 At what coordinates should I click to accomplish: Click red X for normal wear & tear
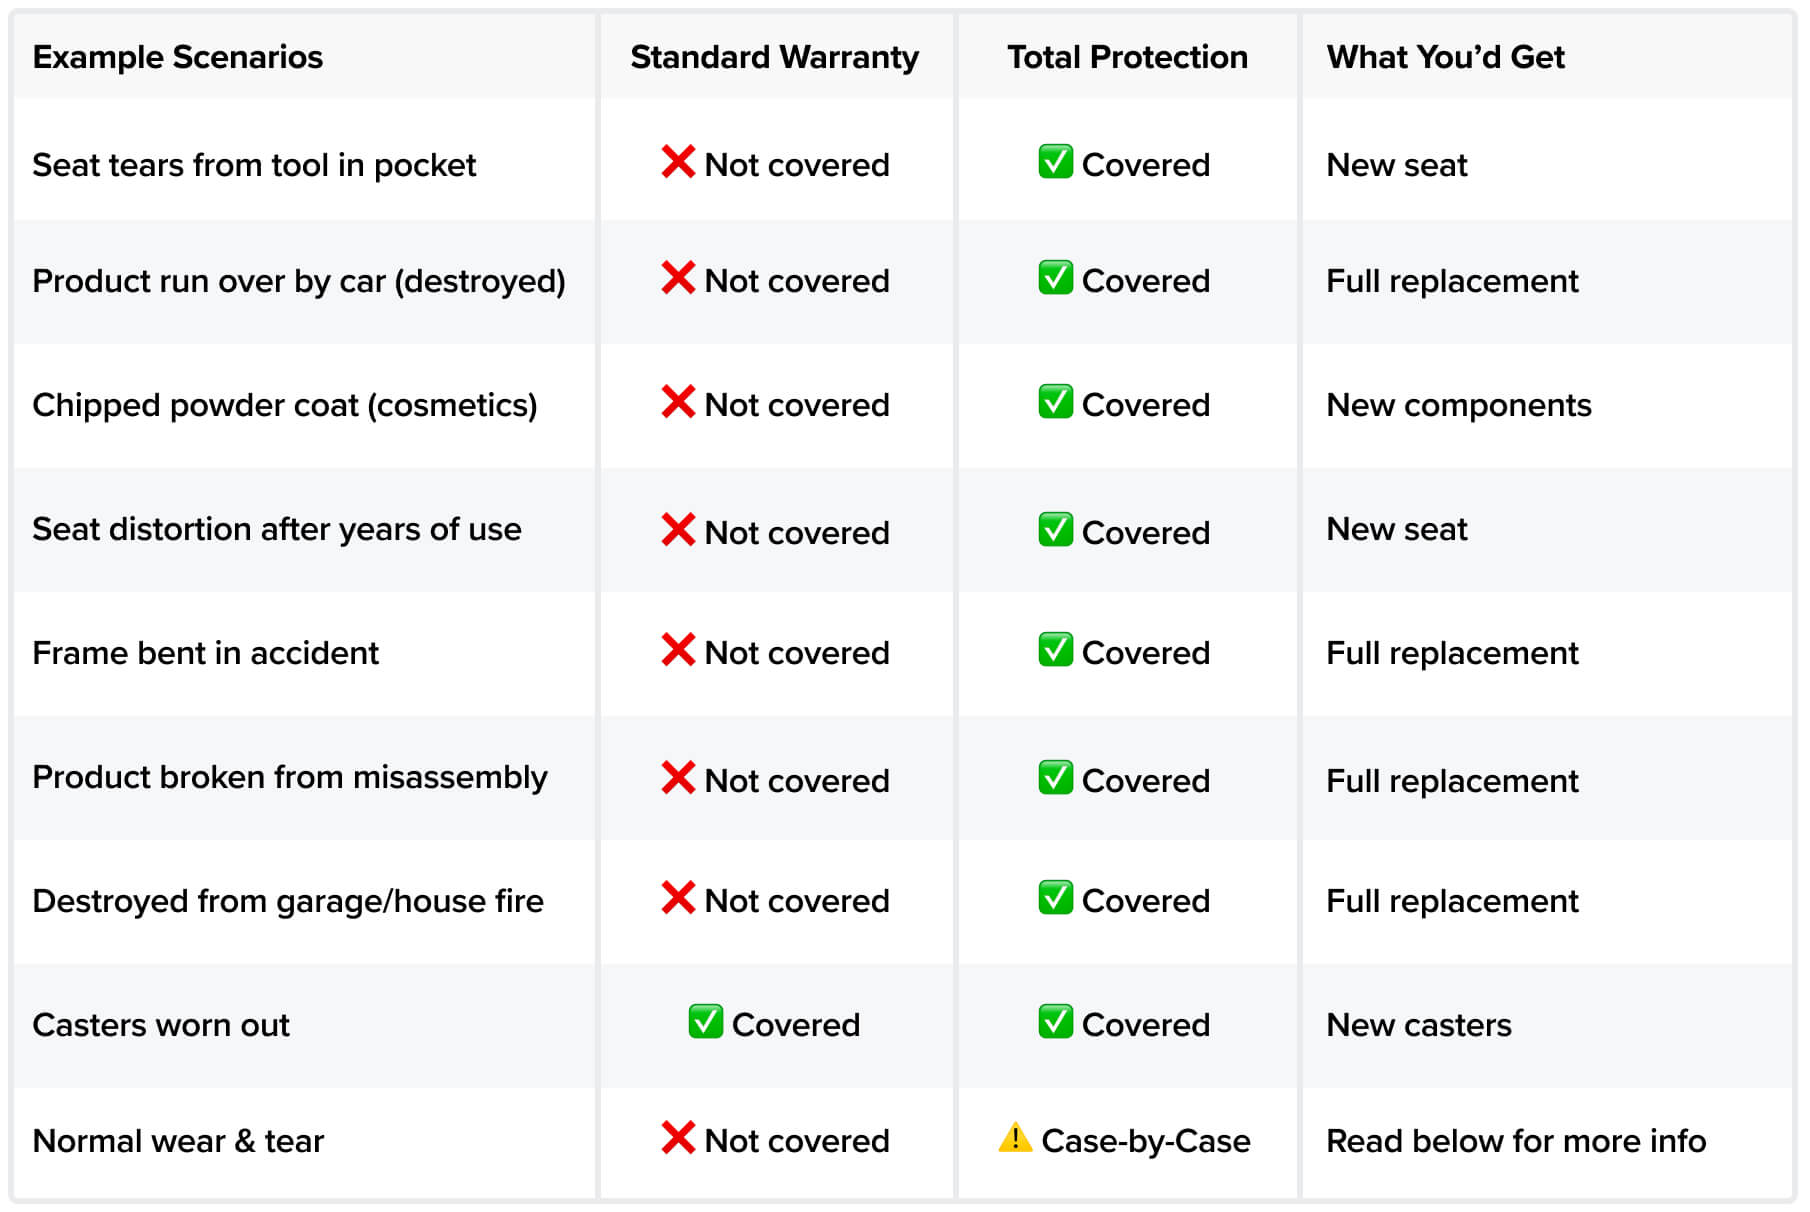tap(678, 1138)
